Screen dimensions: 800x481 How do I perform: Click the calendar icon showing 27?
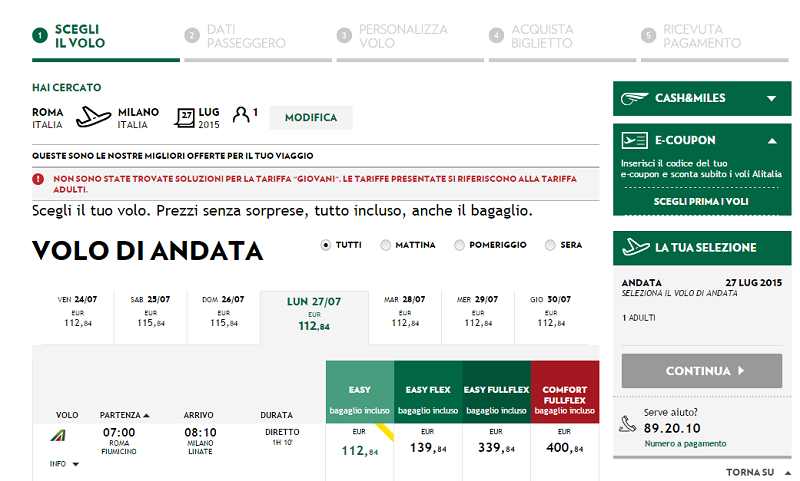tap(184, 117)
